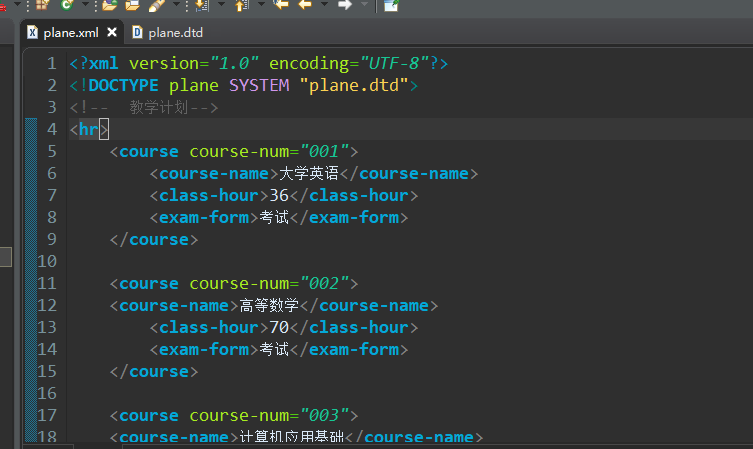The image size is (753, 449).
Task: Click the D file icon on plane.dtd tab
Action: 137,32
